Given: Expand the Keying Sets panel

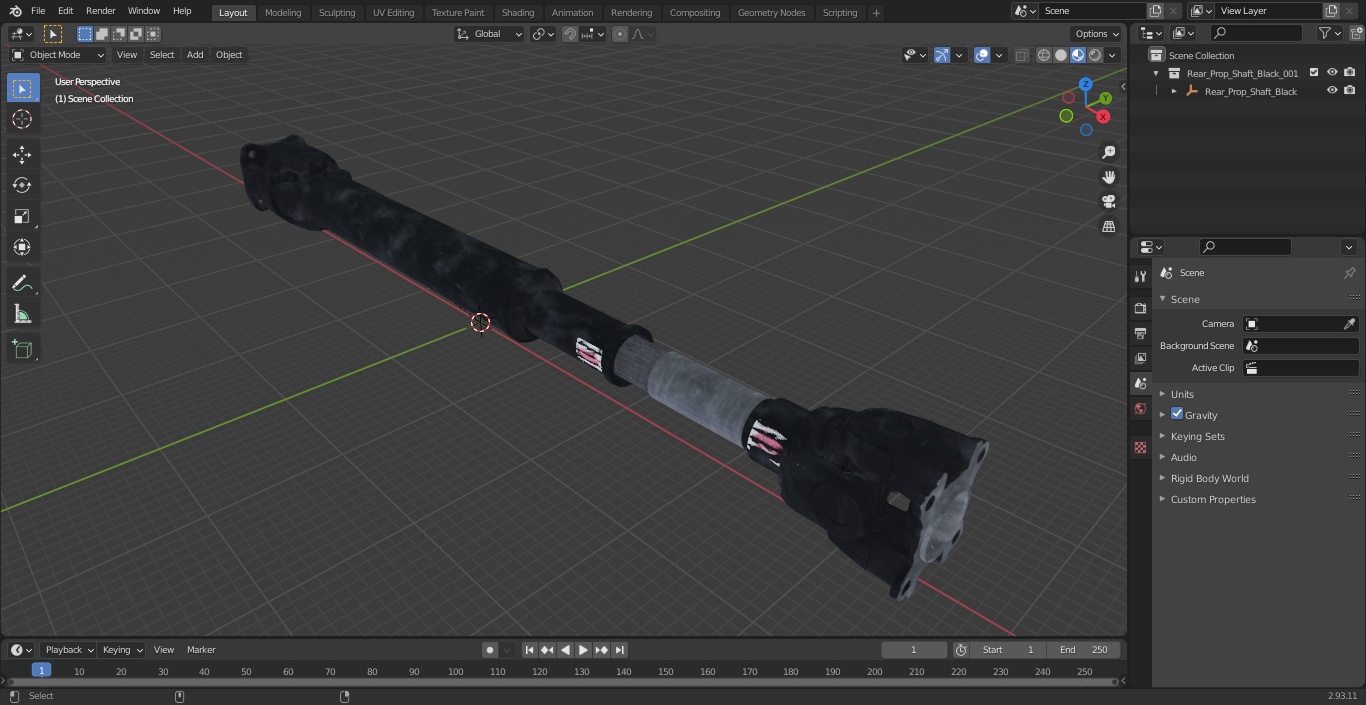Looking at the screenshot, I should point(1197,436).
